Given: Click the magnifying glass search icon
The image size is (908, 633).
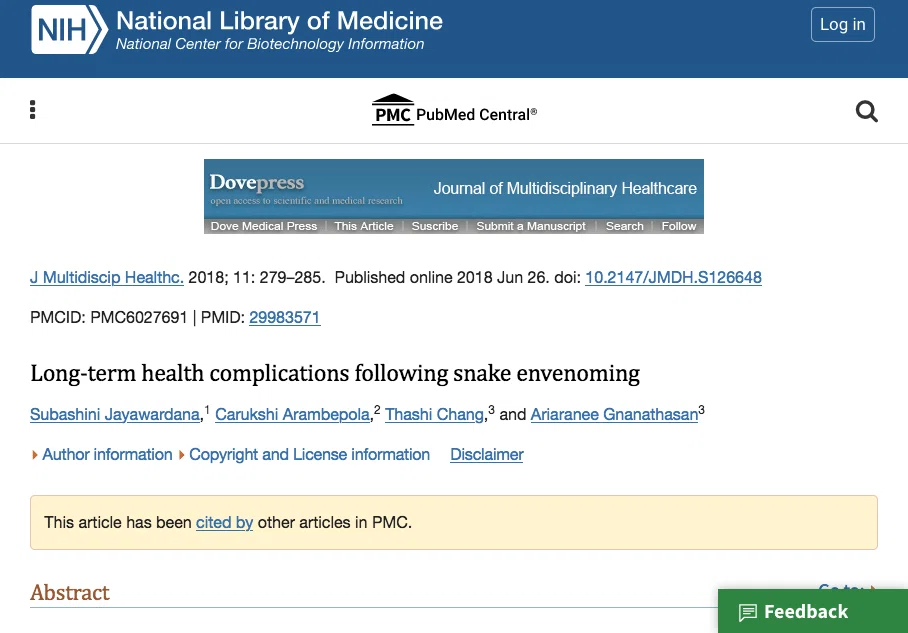Looking at the screenshot, I should [x=866, y=111].
